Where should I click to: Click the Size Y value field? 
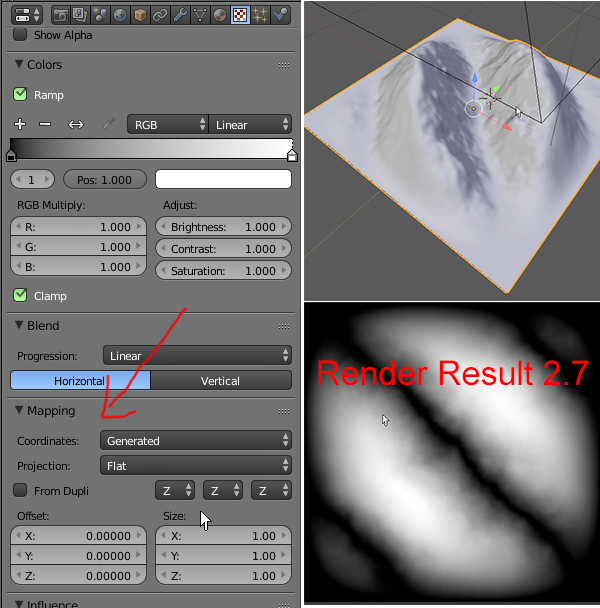coord(223,556)
